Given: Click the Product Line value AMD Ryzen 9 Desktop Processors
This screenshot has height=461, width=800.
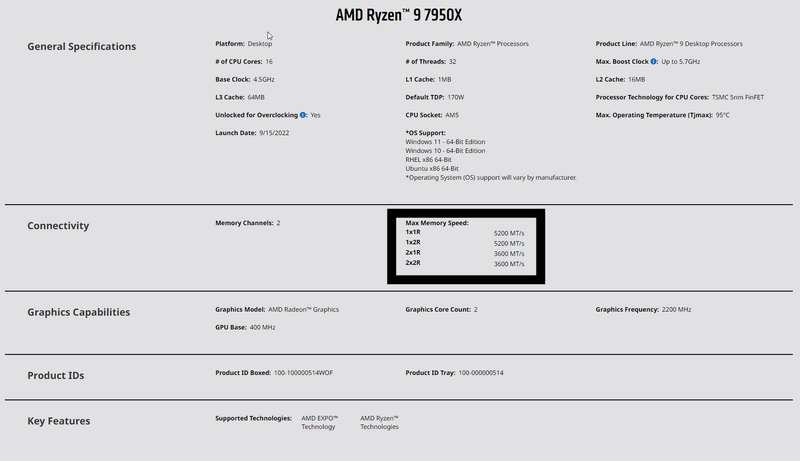Looking at the screenshot, I should 691,44.
